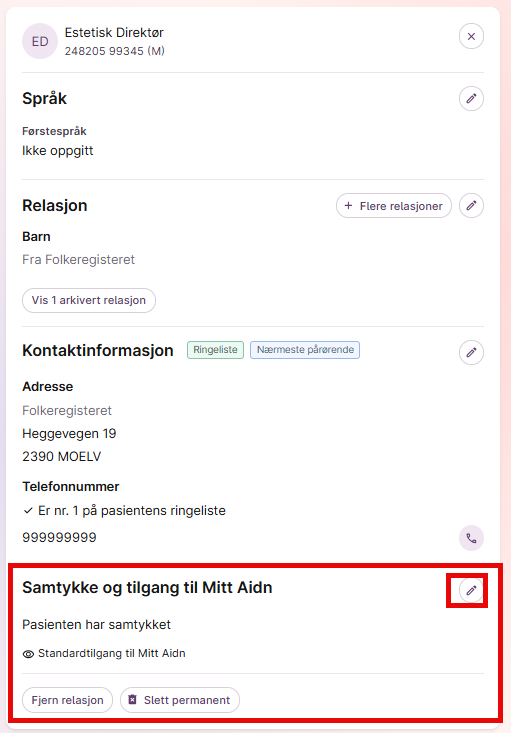Select the phone number 999999999 text
Viewport: 511px width, 733px height.
(59, 538)
